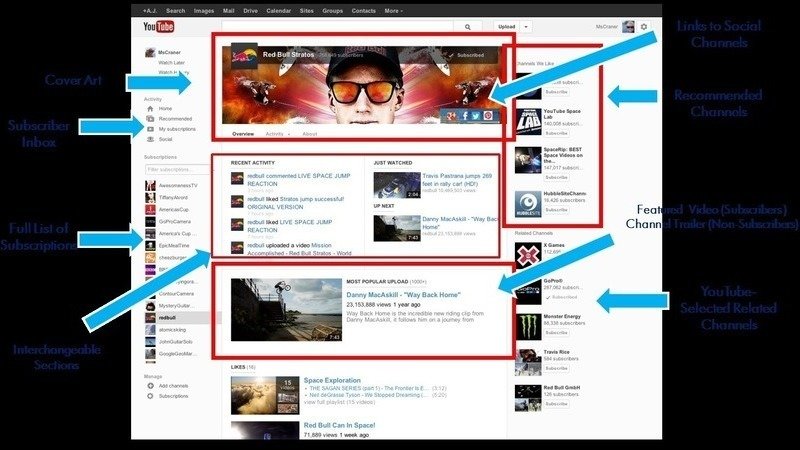Click the HubbleSite channel icon

click(528, 204)
